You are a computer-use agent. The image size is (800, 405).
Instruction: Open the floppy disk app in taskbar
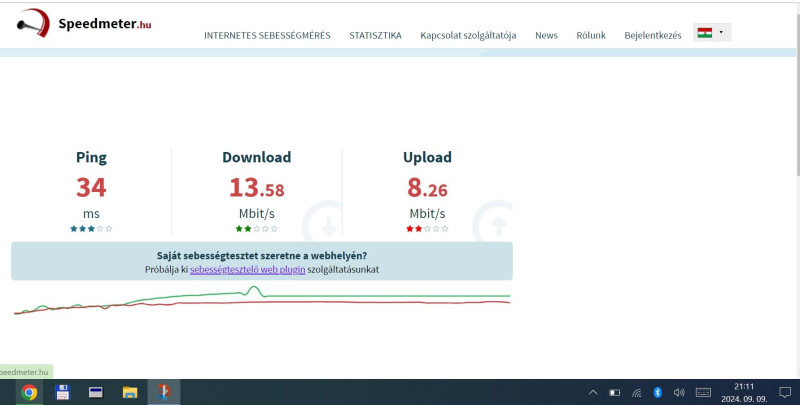point(63,392)
